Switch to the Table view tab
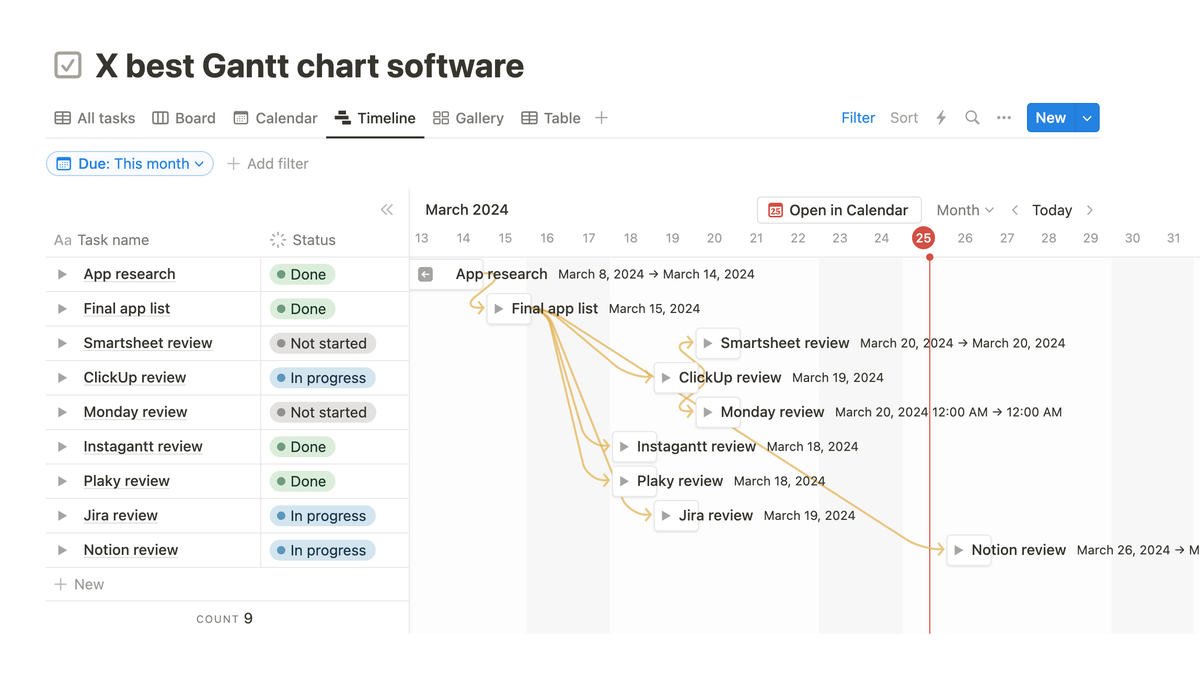Viewport: 1200px width, 696px height. [x=550, y=117]
